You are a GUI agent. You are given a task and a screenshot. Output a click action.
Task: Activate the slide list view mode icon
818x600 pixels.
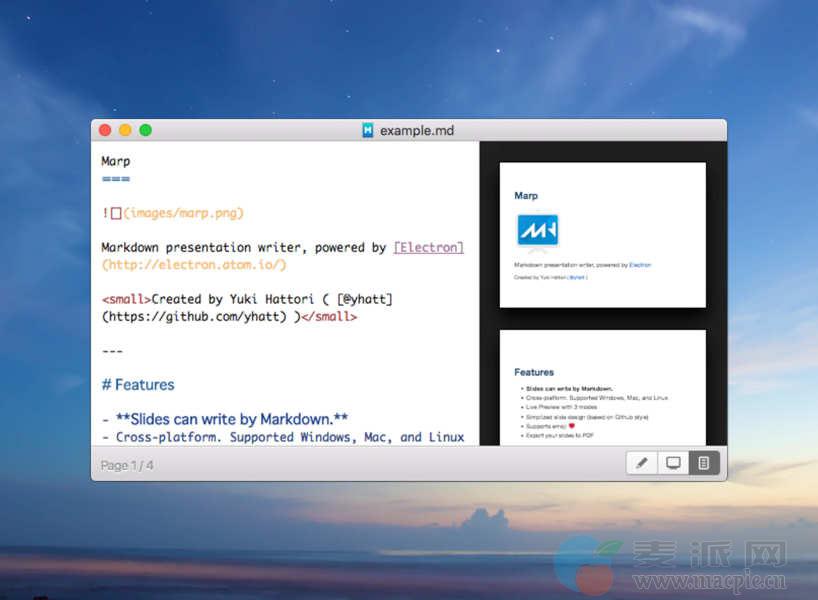click(704, 463)
